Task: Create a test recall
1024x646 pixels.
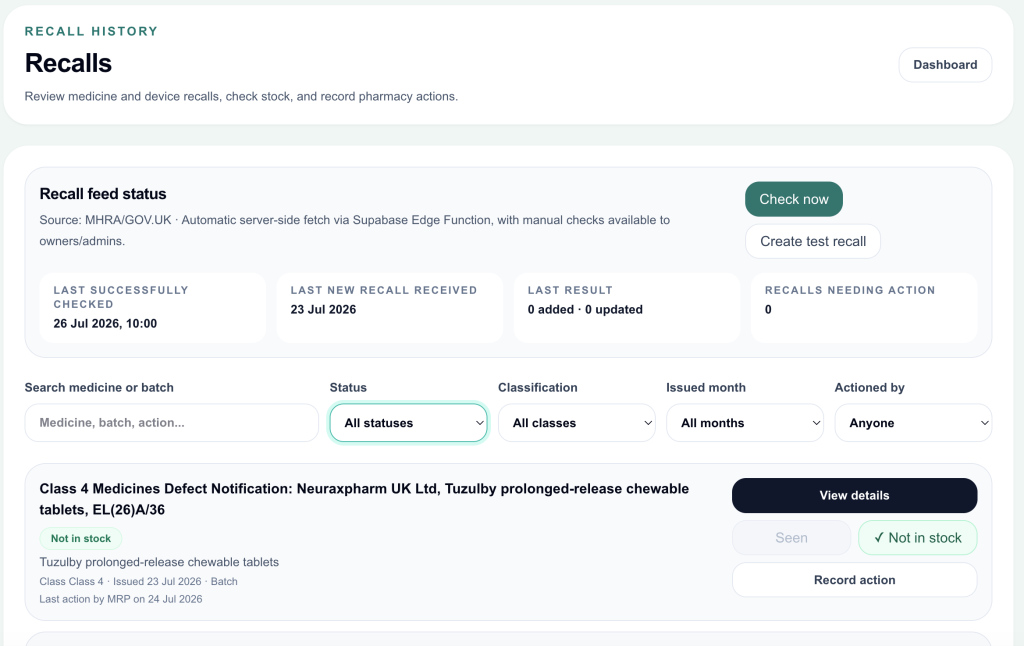Action: [812, 241]
